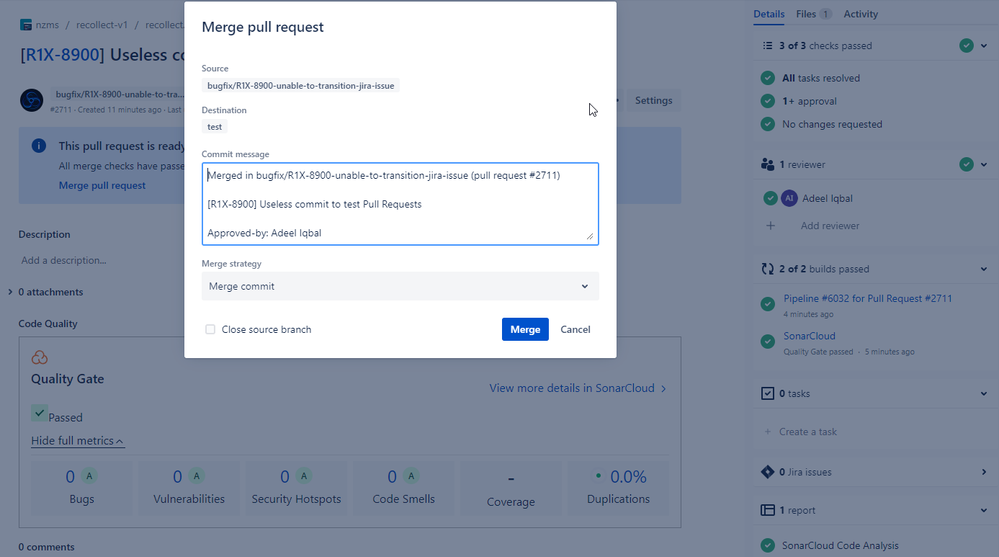Collapse the 1 reviewer section
The height and width of the screenshot is (557, 999).
click(x=984, y=164)
